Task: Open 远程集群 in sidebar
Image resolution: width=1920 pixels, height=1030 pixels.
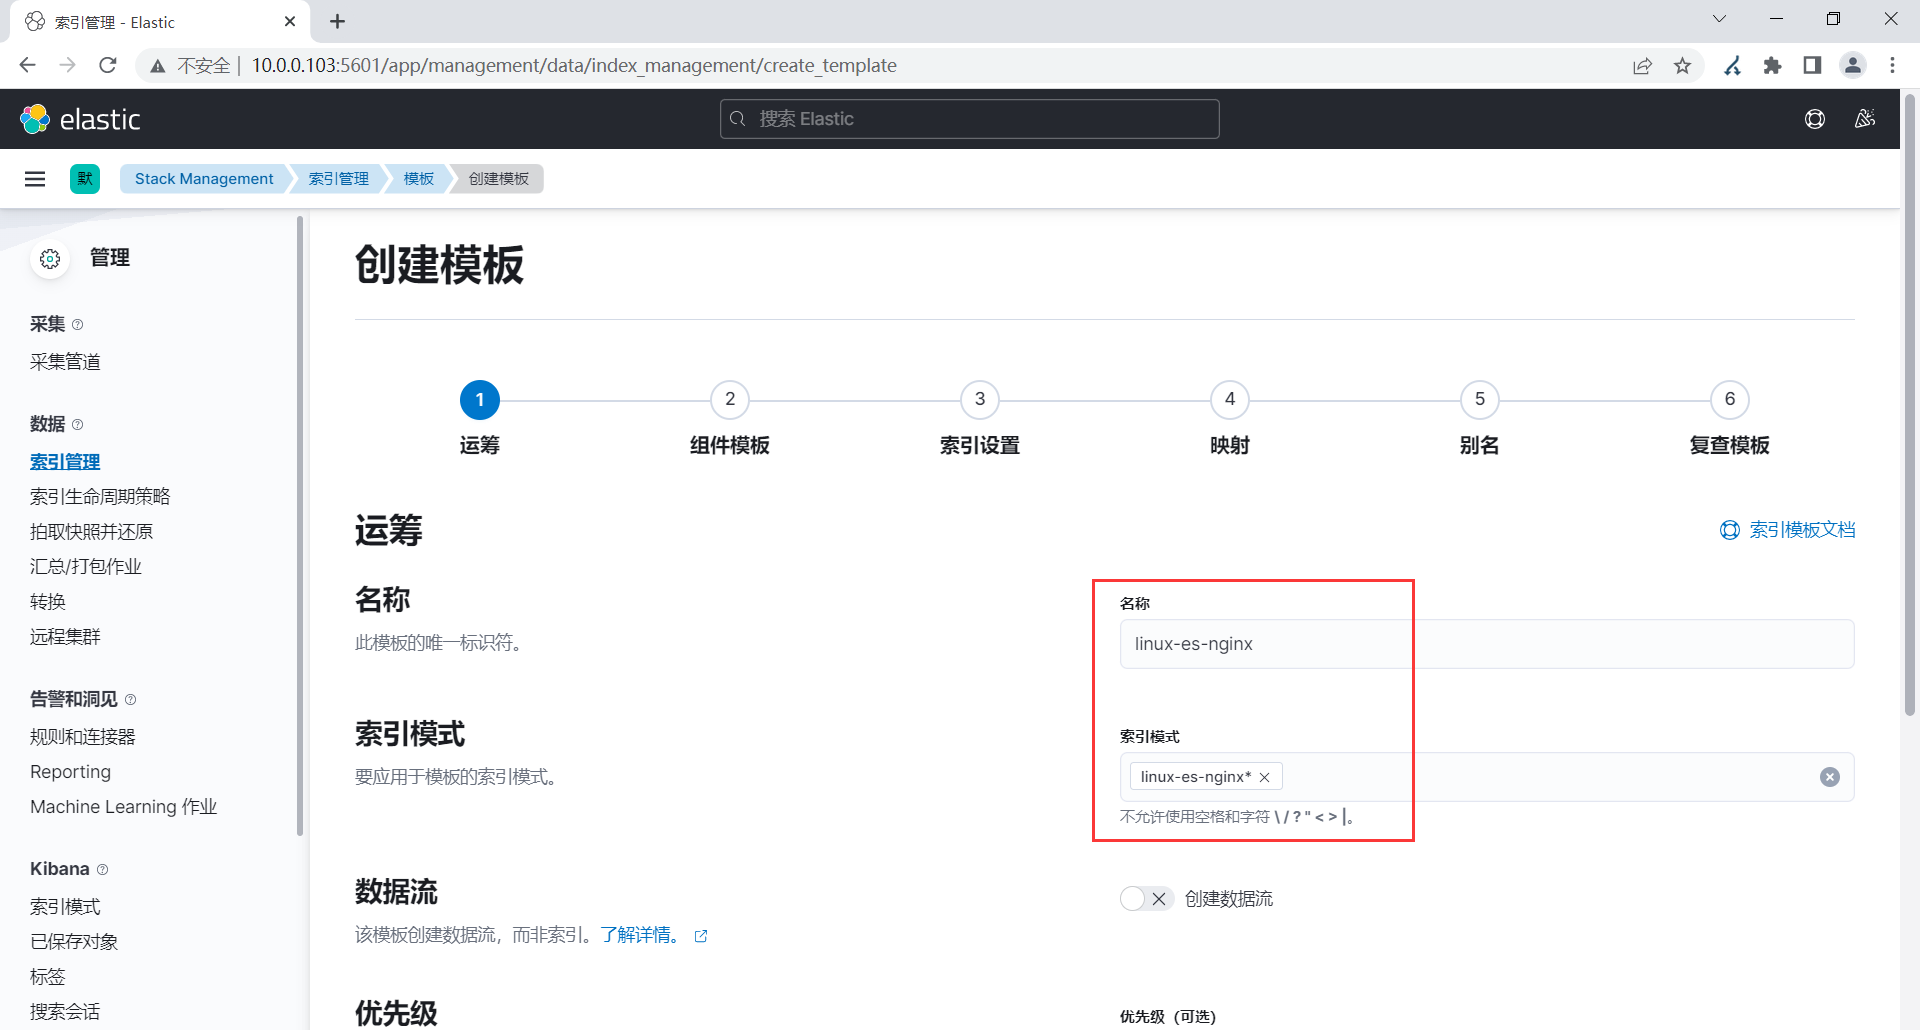Action: pyautogui.click(x=65, y=637)
